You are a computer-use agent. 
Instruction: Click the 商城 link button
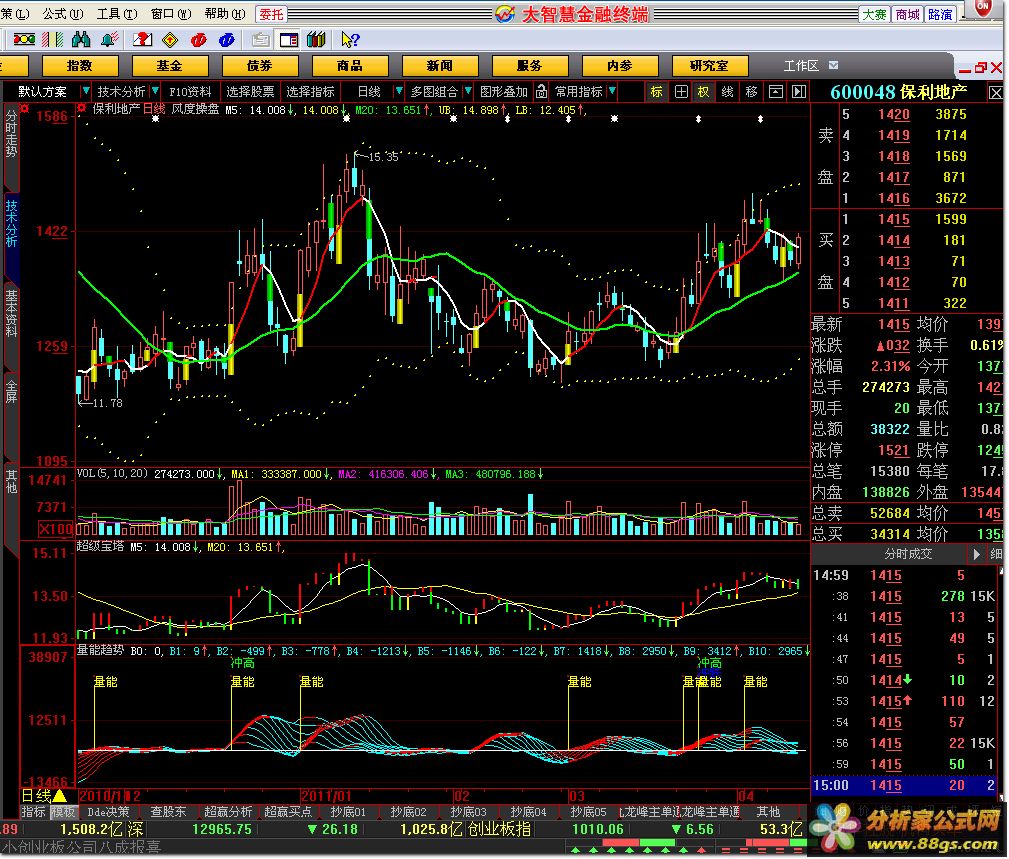(x=907, y=14)
